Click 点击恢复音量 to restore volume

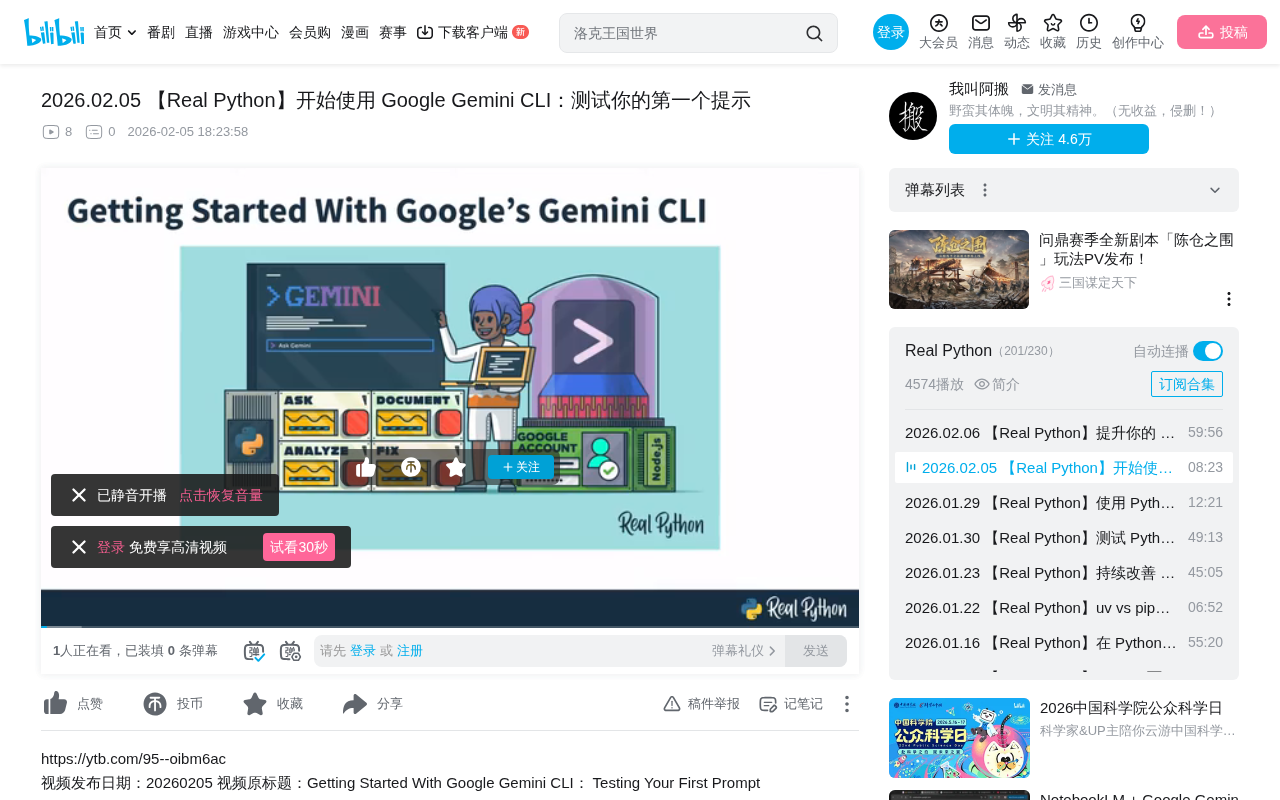221,495
